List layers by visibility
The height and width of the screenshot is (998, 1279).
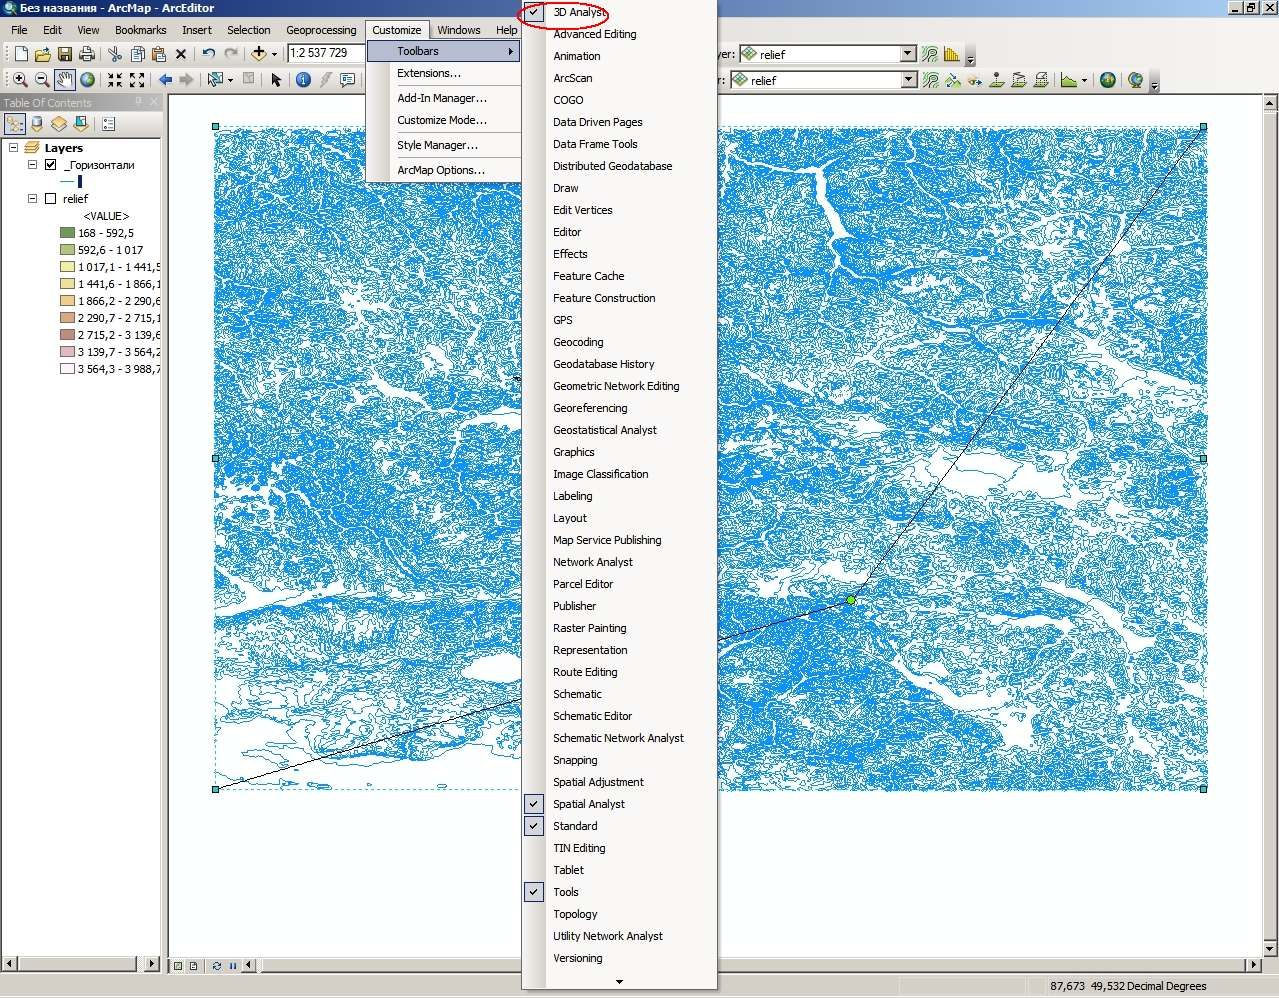point(59,124)
